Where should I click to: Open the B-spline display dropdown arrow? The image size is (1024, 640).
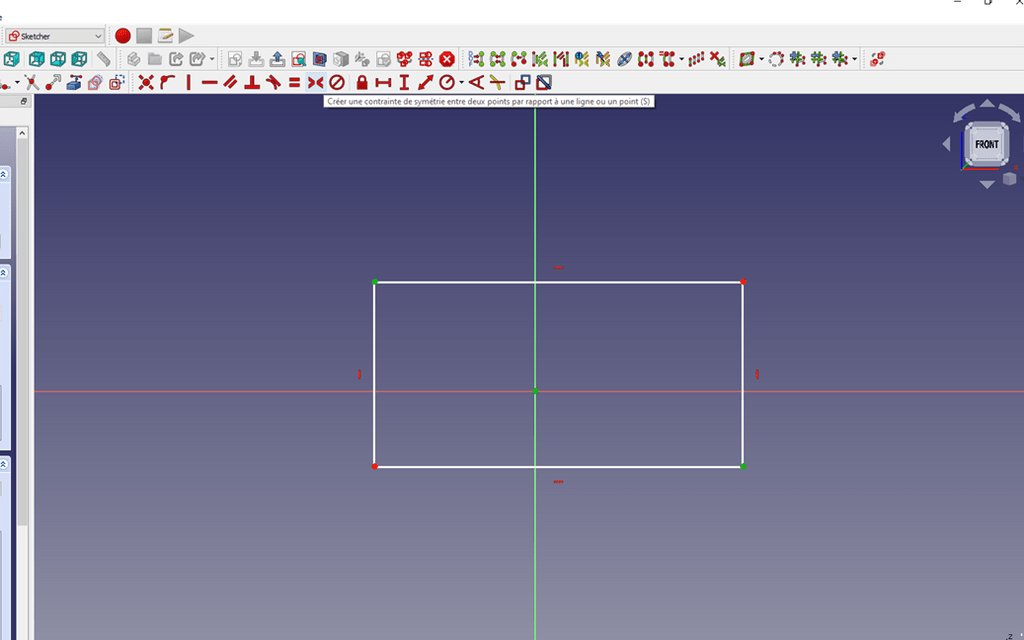pos(761,59)
